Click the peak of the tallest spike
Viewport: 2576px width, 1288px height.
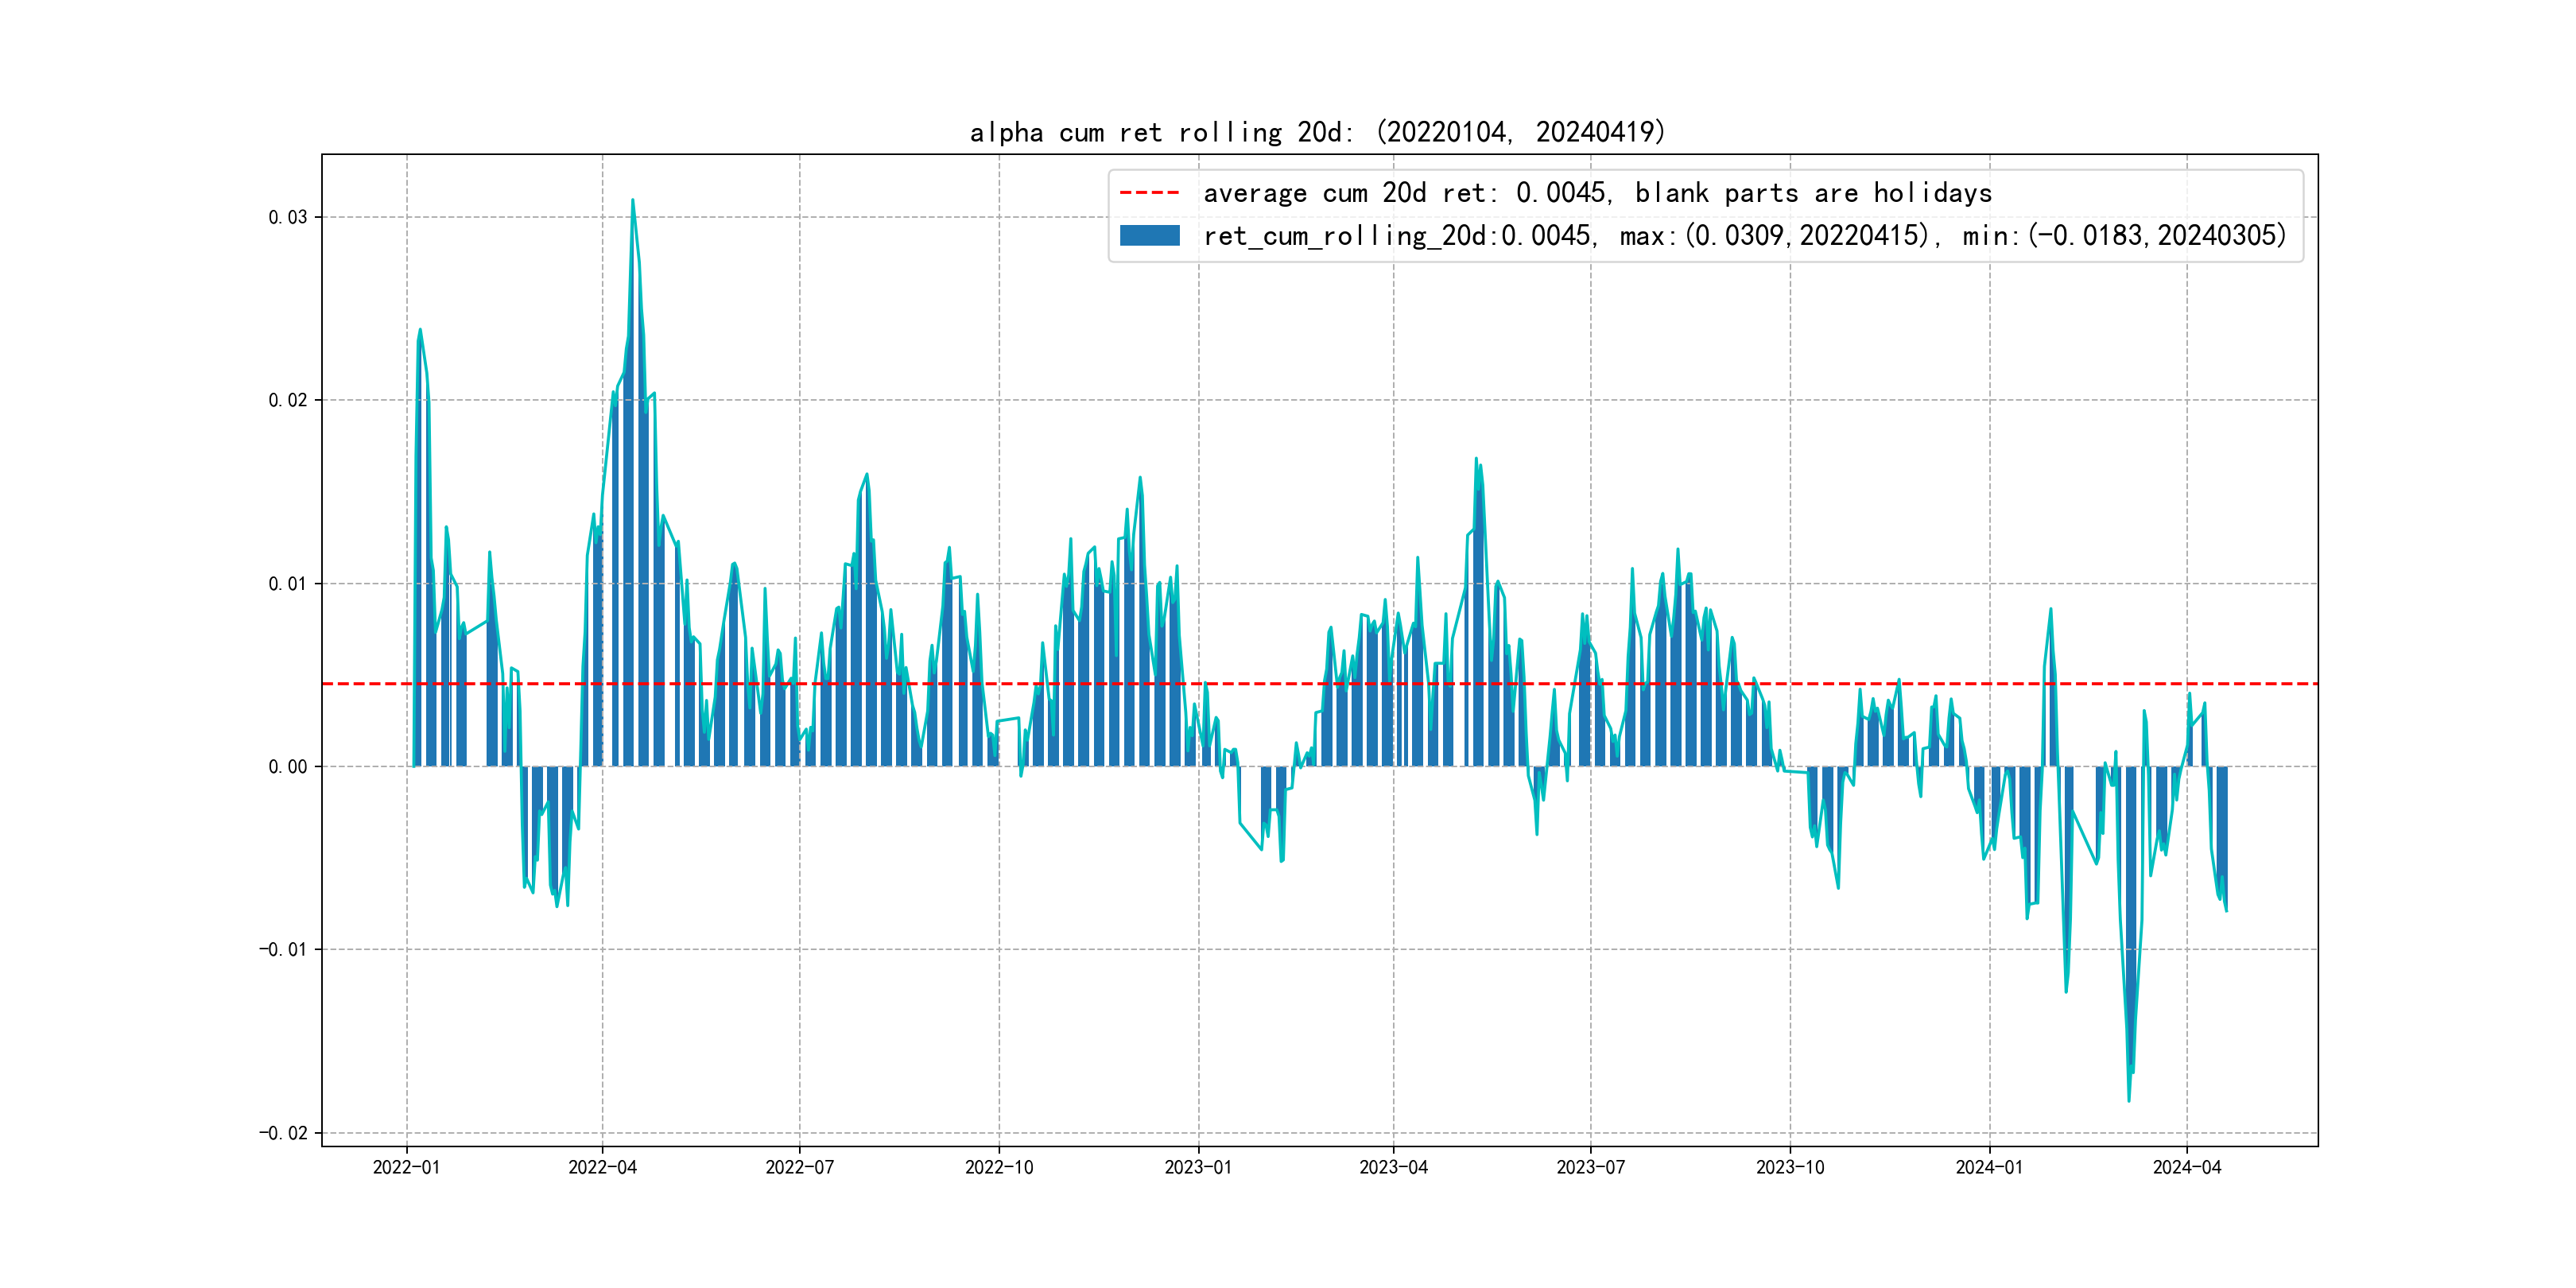(x=632, y=201)
